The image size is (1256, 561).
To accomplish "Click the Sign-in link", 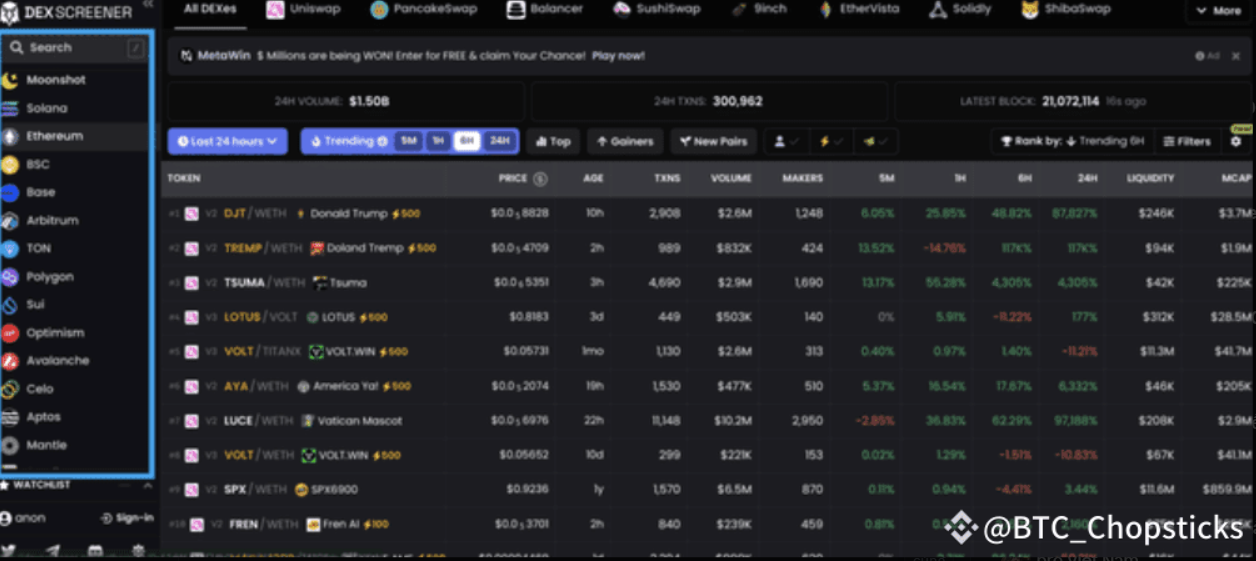I will (x=127, y=518).
